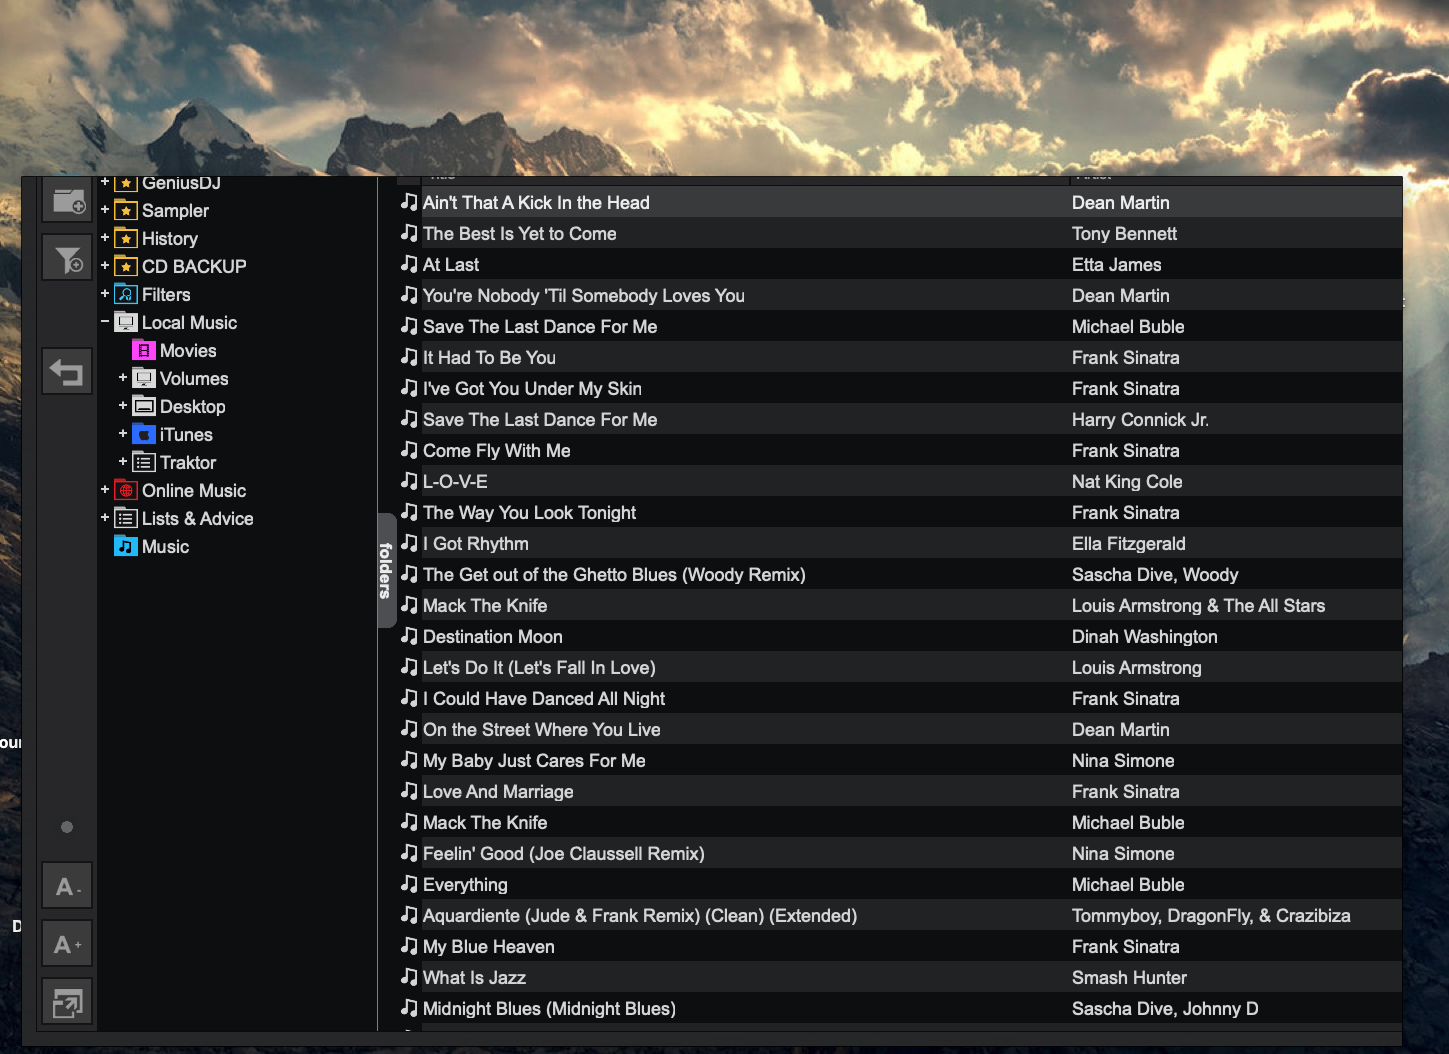
Task: Select On the Street Where You Live
Action: click(541, 729)
